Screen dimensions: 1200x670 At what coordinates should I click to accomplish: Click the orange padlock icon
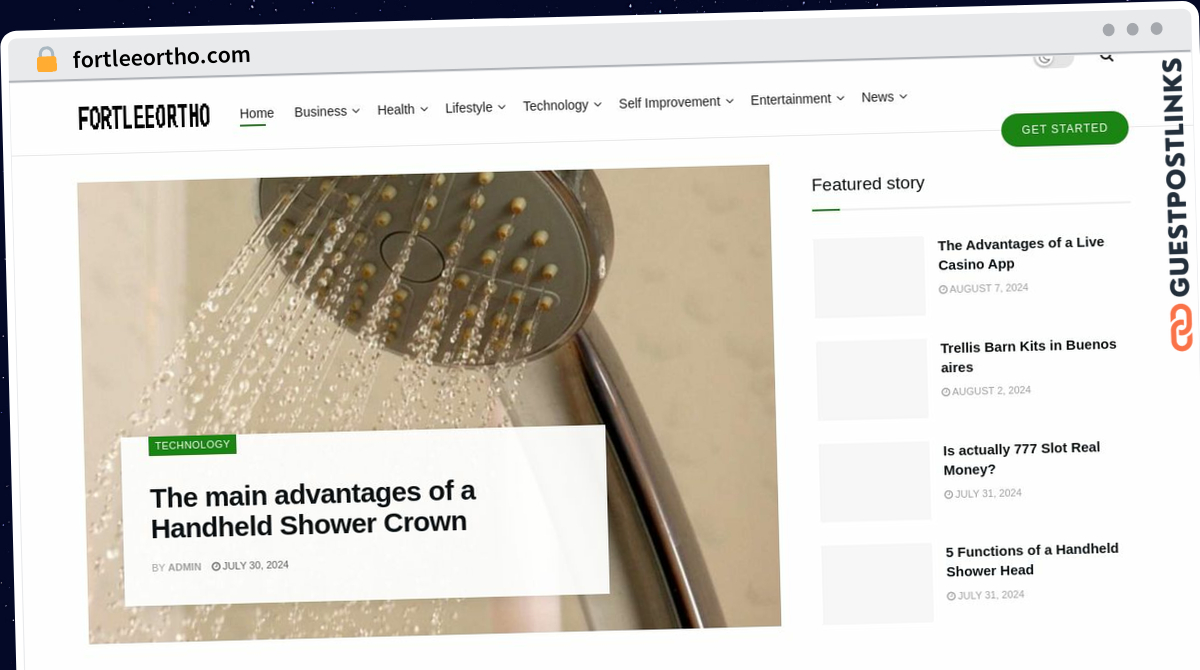(x=46, y=59)
